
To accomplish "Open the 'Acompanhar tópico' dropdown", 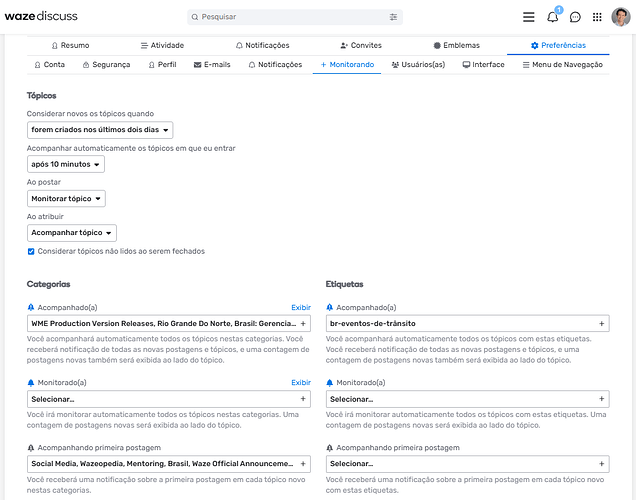I will tap(72, 233).
